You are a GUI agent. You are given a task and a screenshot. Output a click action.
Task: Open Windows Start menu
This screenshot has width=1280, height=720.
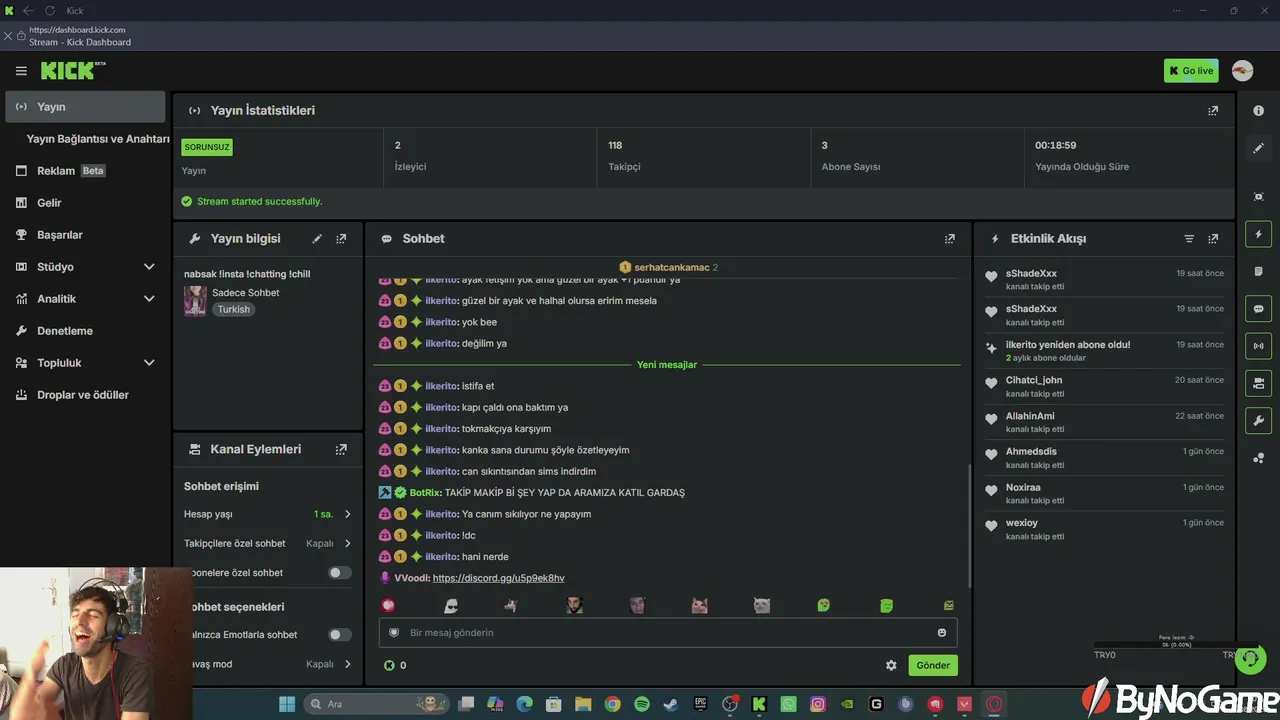(x=287, y=704)
